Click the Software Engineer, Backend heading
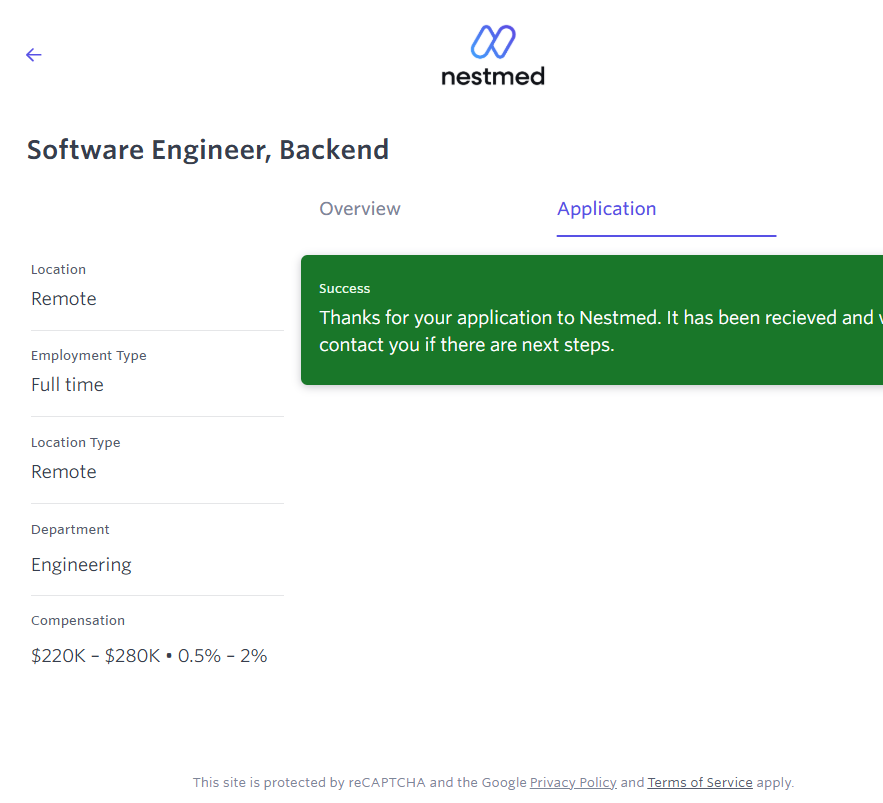Viewport: 883px width, 803px height. click(208, 150)
